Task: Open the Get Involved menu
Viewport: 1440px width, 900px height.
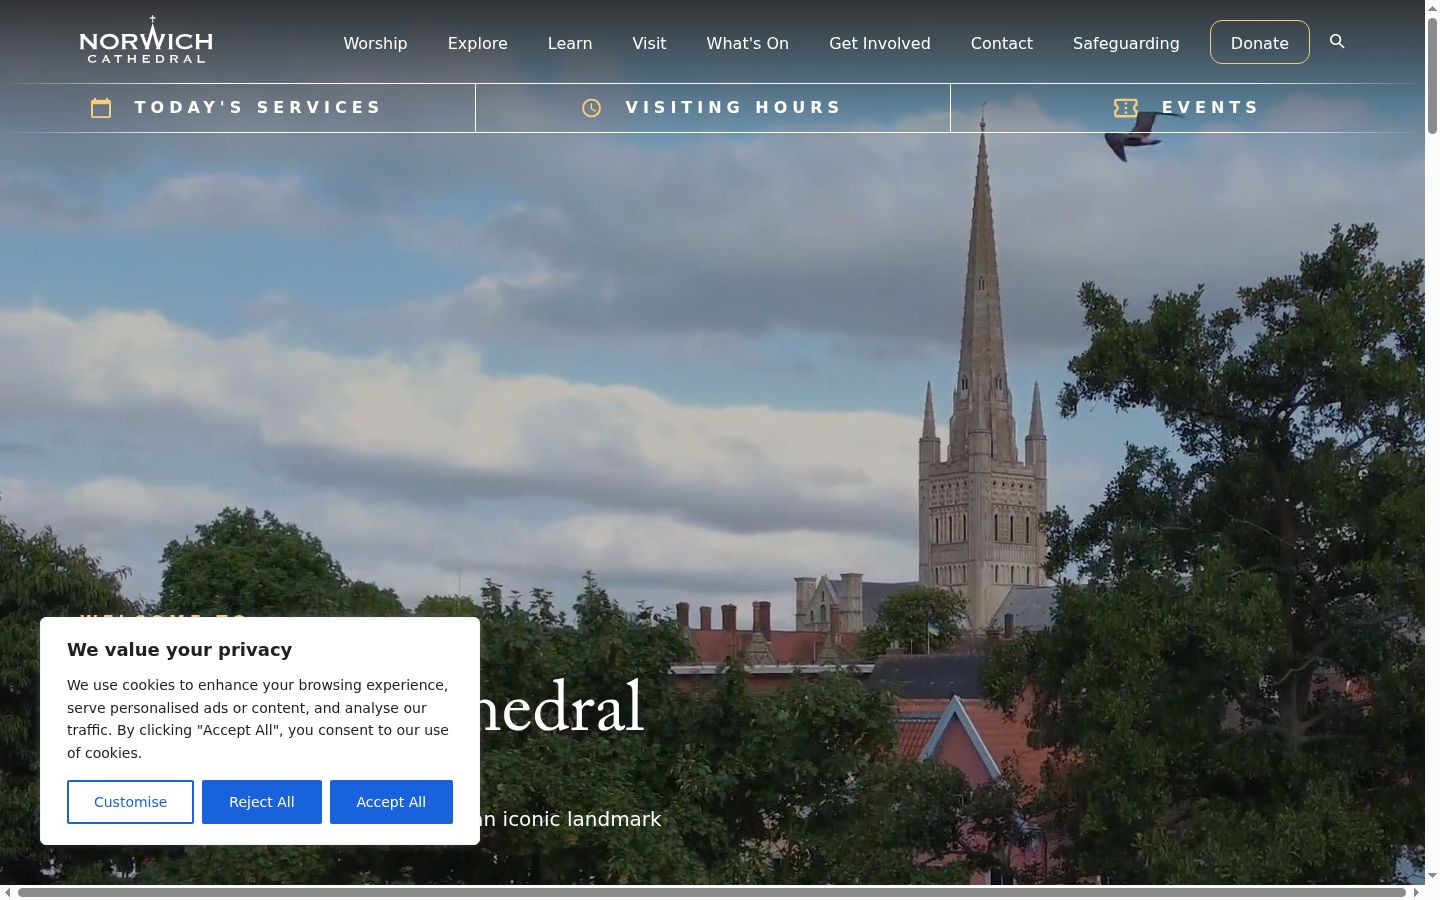Action: click(x=880, y=43)
